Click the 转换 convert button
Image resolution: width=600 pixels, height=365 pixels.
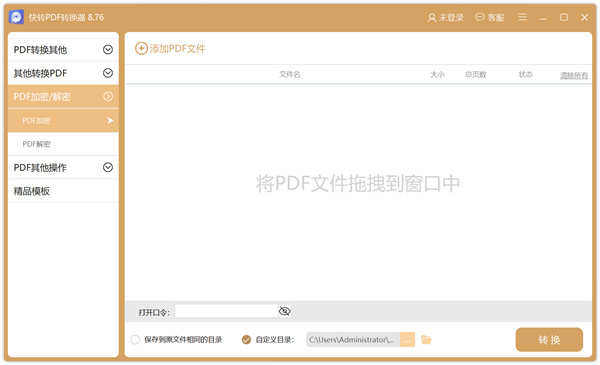549,340
